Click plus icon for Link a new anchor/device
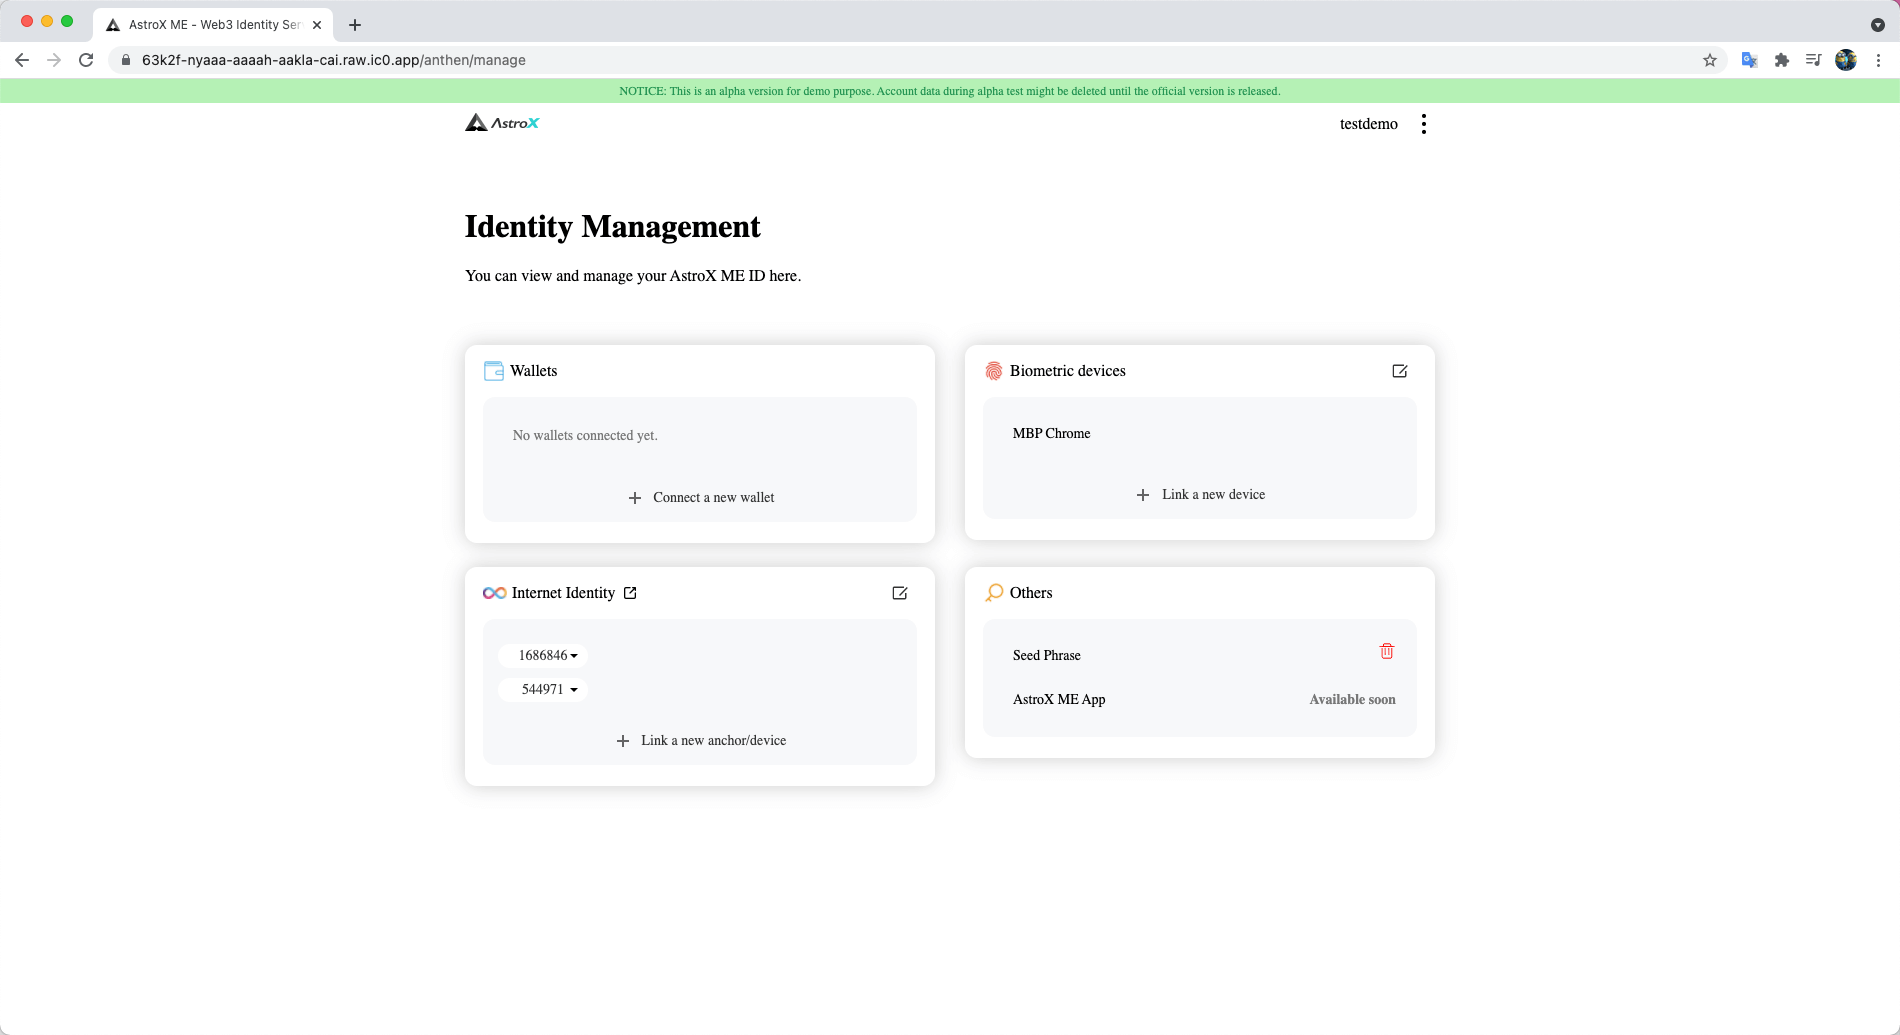 pyautogui.click(x=623, y=741)
